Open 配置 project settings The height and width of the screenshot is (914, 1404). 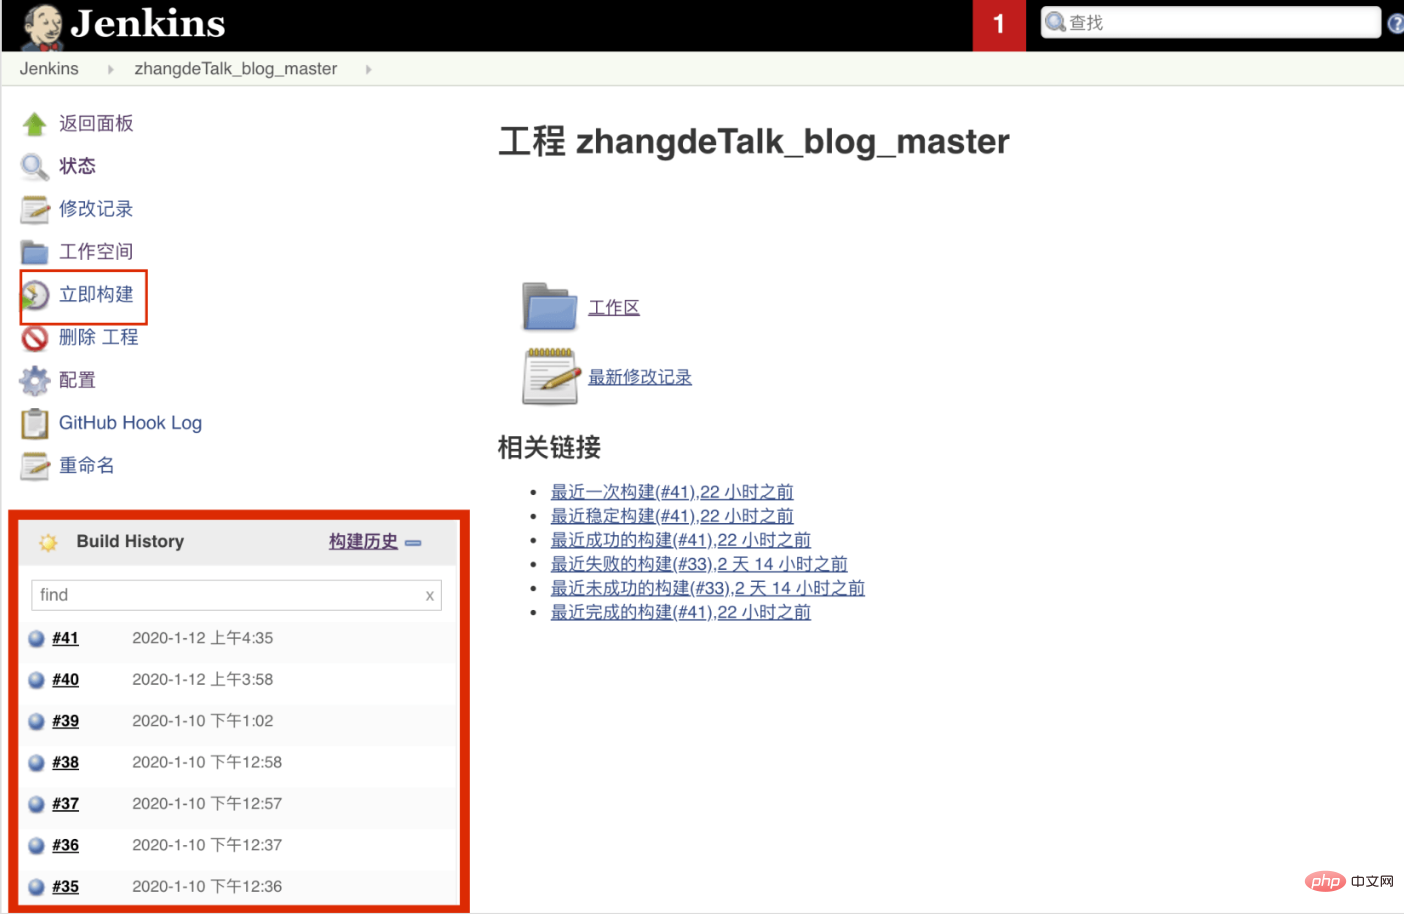coord(77,381)
